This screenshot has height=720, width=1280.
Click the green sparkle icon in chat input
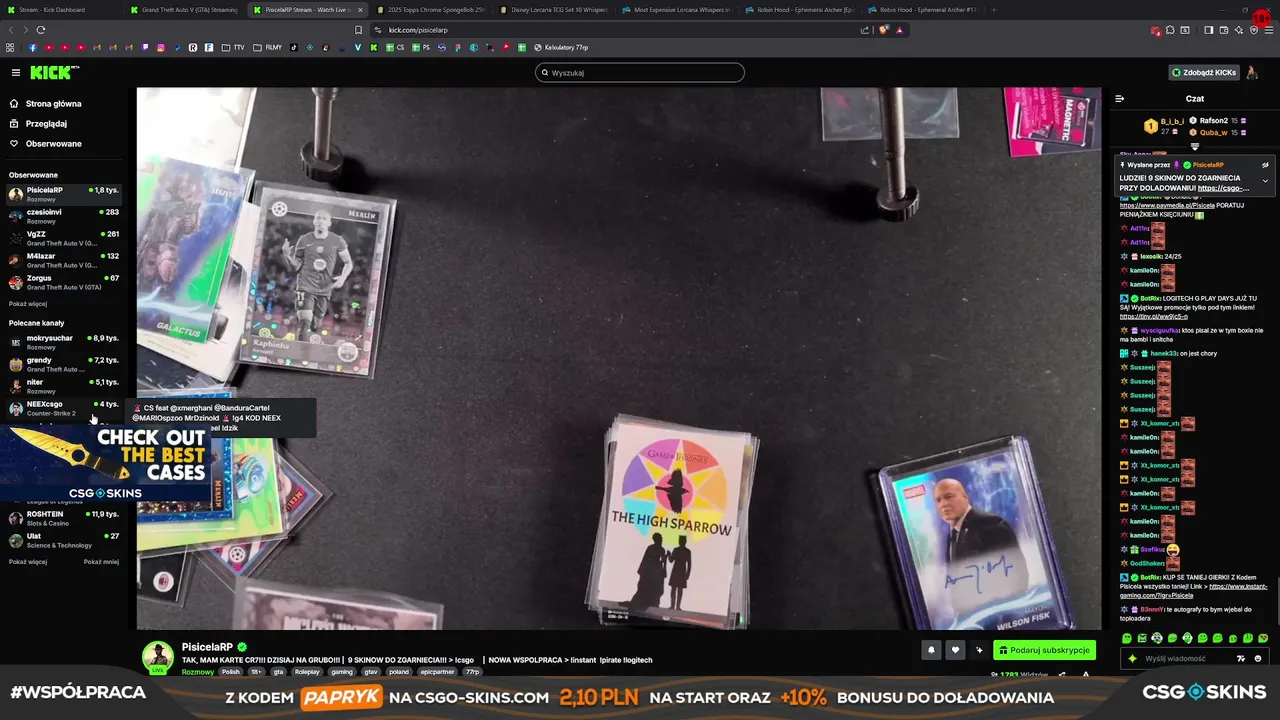(1132, 659)
